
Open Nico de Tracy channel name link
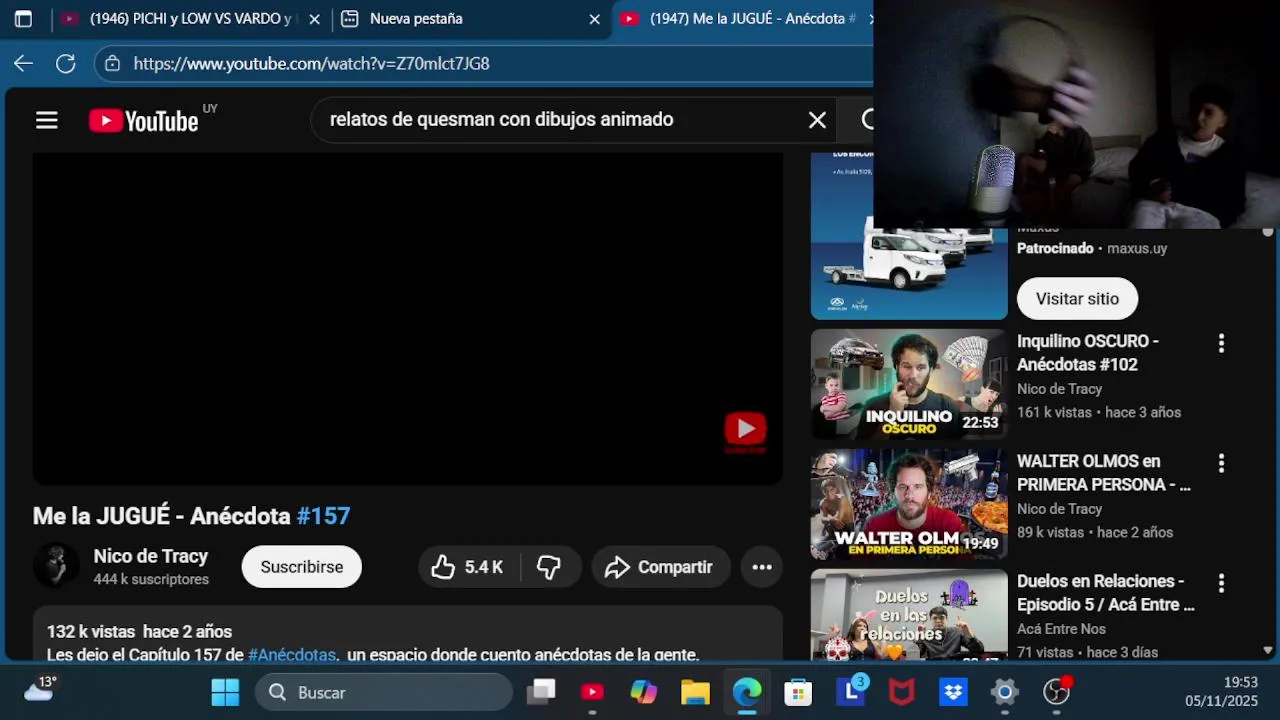(151, 556)
